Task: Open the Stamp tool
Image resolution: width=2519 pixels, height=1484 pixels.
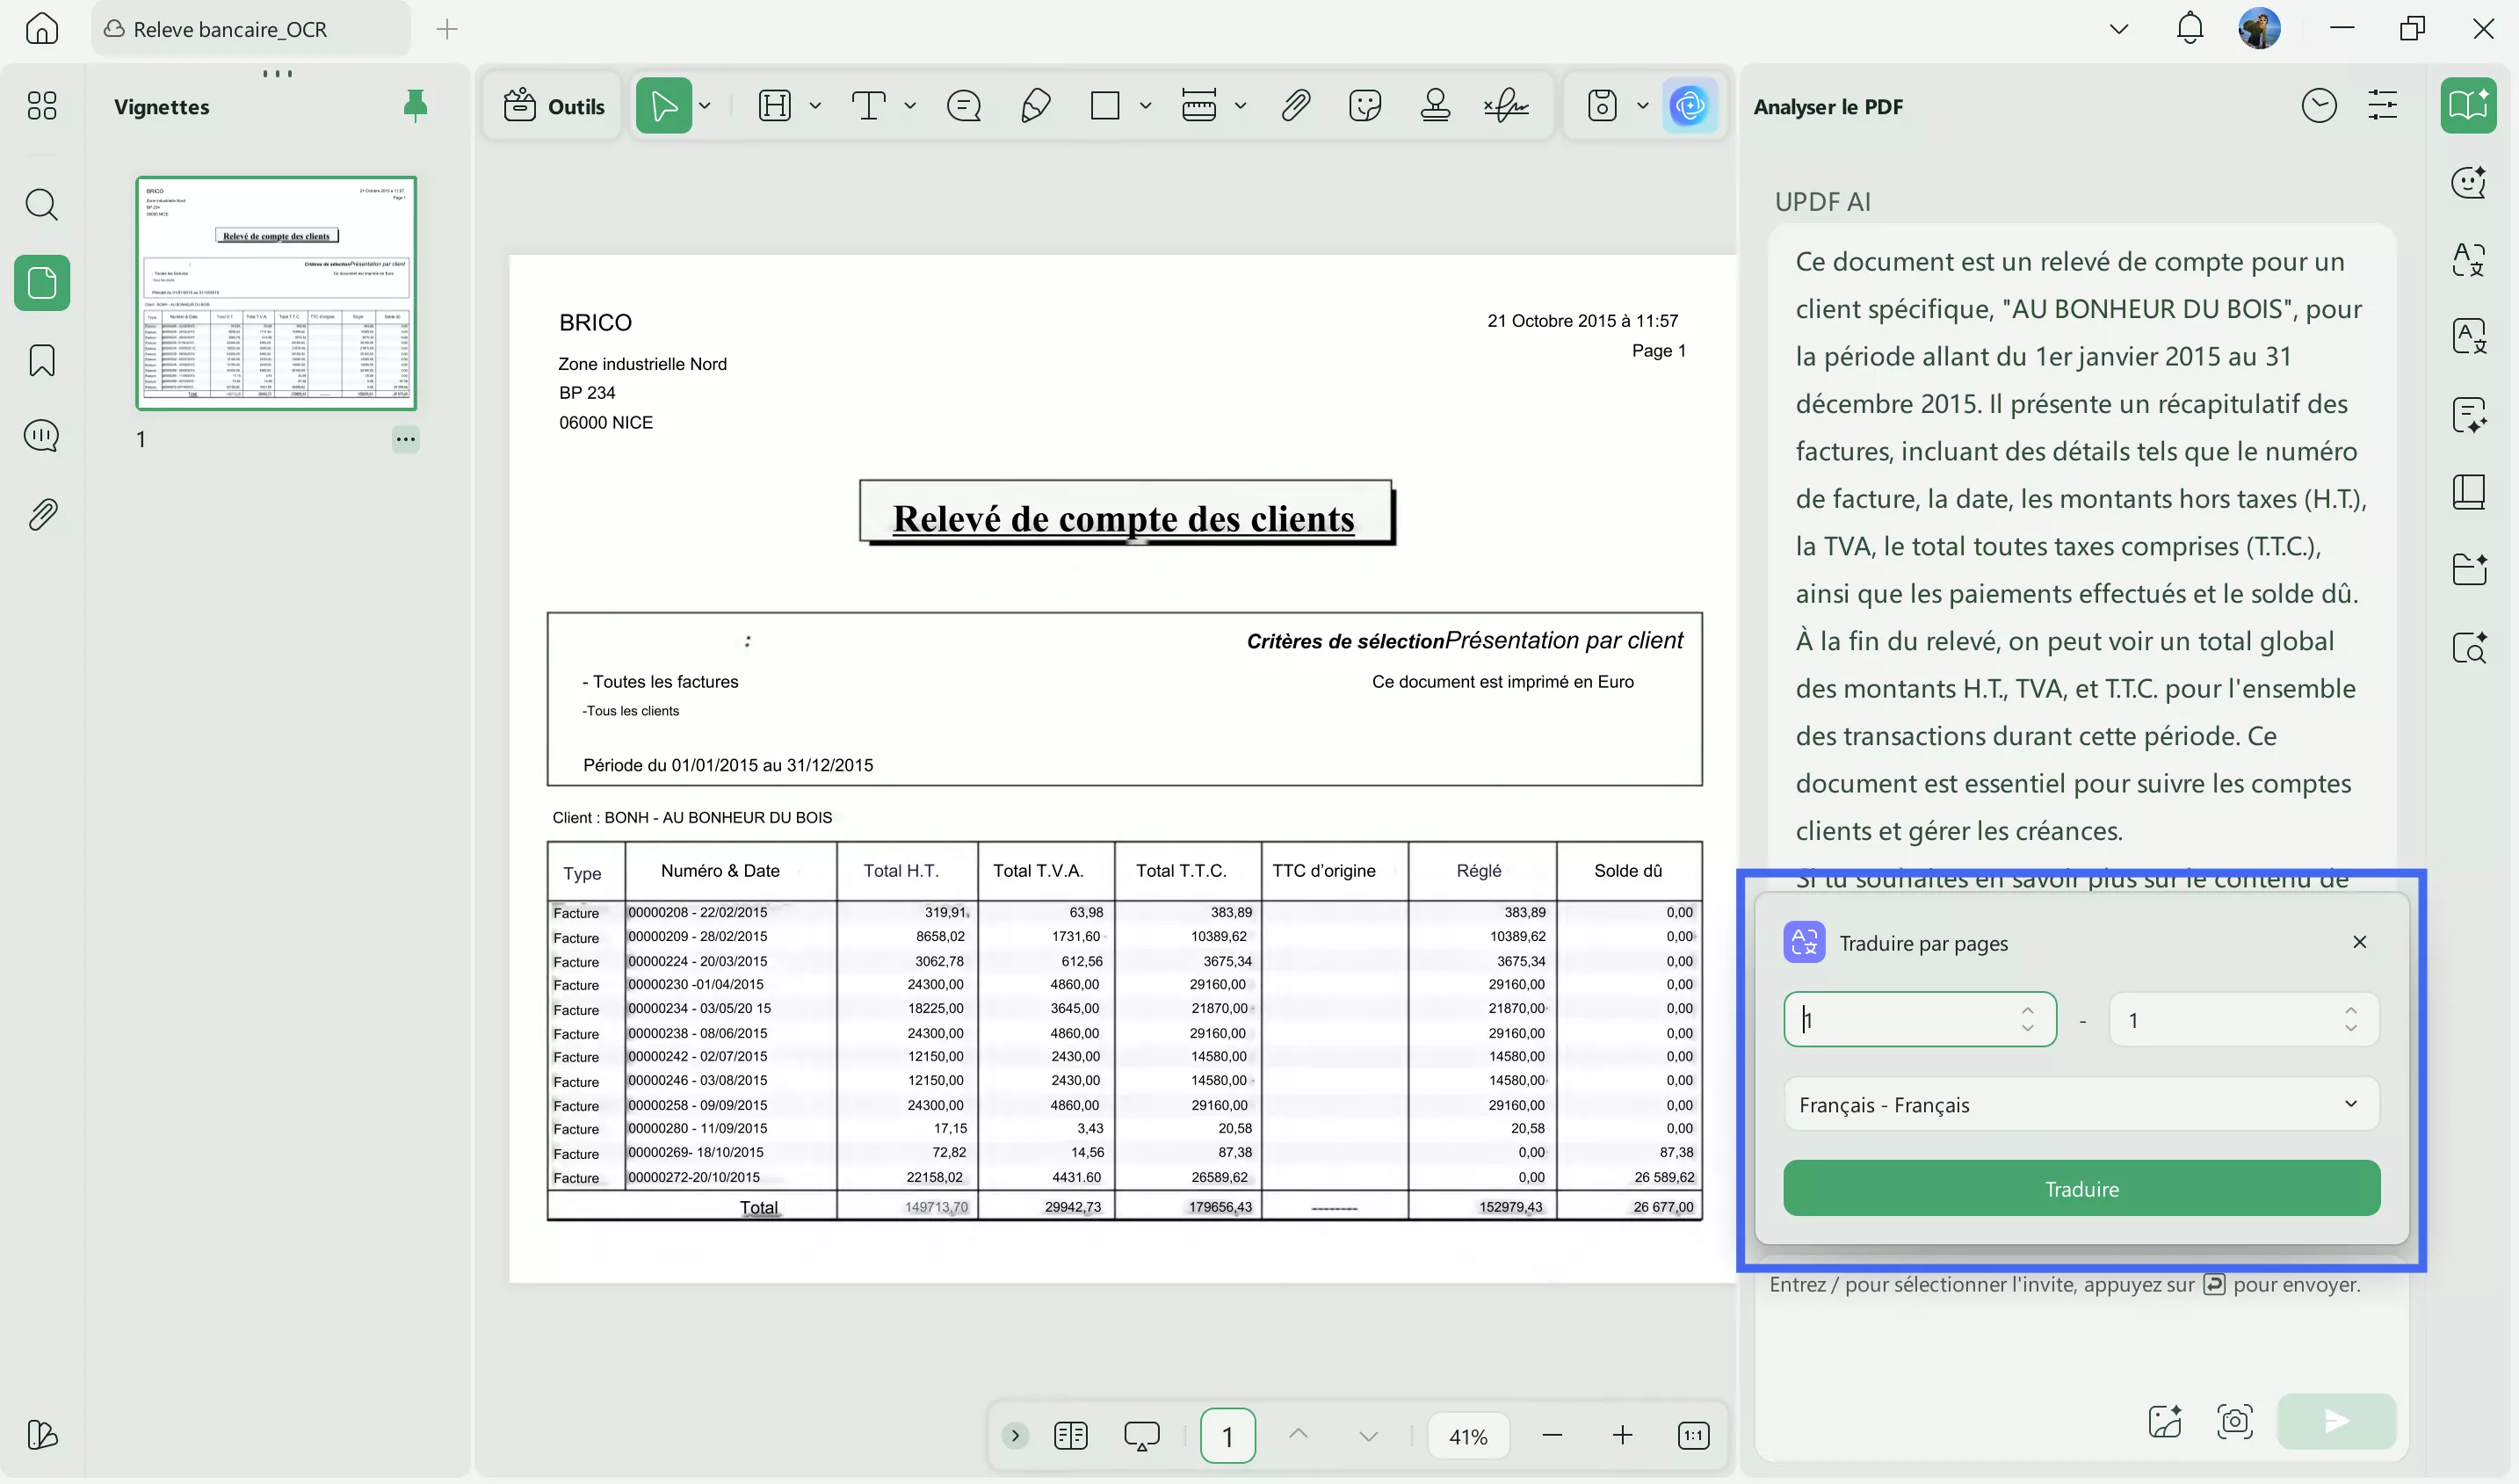Action: coord(1434,105)
